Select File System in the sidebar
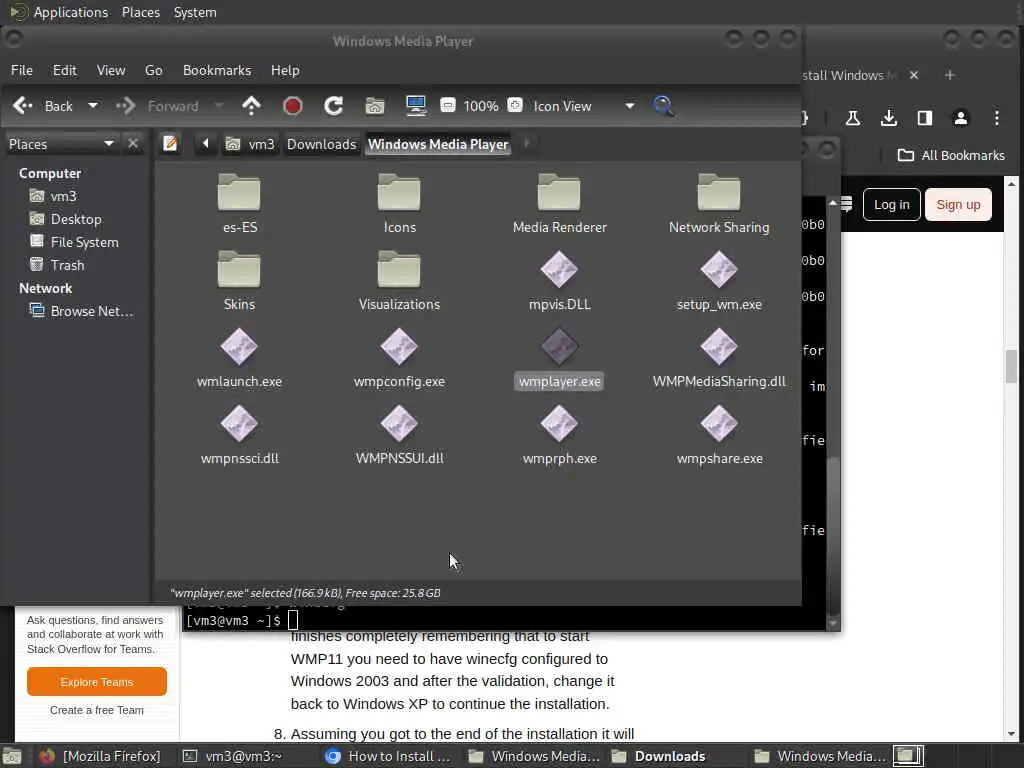The width and height of the screenshot is (1024, 768). pyautogui.click(x=74, y=242)
